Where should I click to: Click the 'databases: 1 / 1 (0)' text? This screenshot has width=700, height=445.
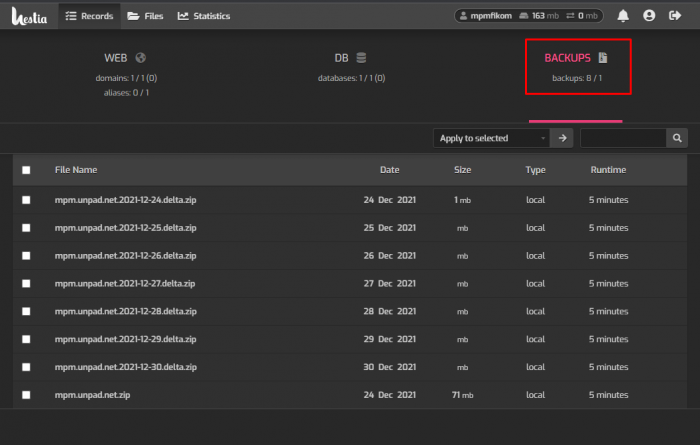click(351, 78)
